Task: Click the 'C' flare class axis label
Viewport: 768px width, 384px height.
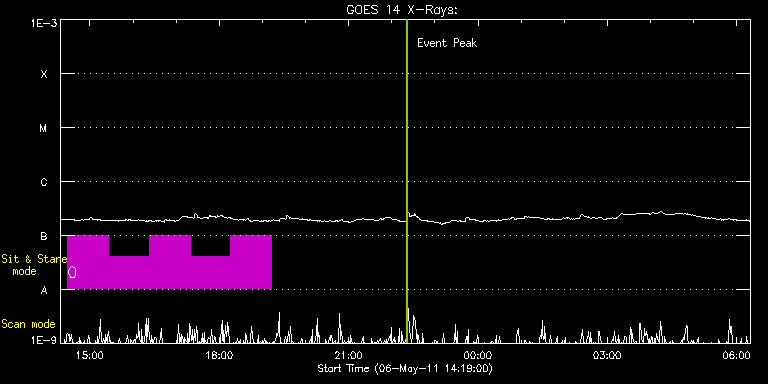Action: pos(44,182)
